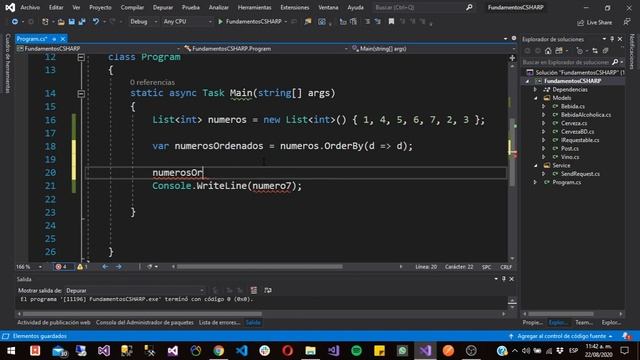Select Vino.cs in Solution Explorer
This screenshot has width=640, height=360.
pyautogui.click(x=570, y=157)
